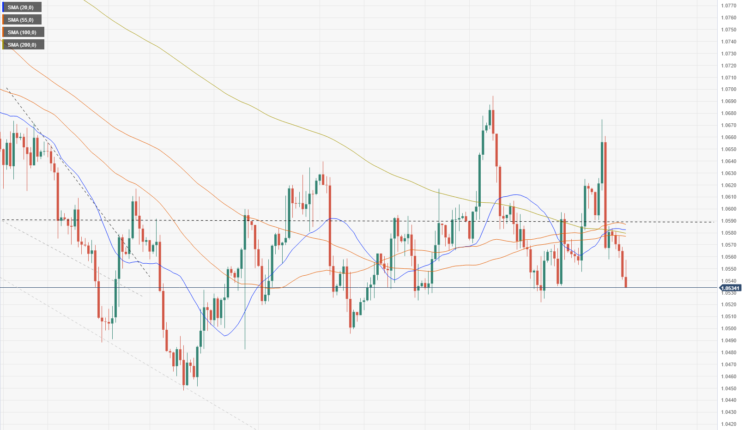Click the 1.0600 price axis label
The width and height of the screenshot is (750, 430).
click(x=730, y=209)
